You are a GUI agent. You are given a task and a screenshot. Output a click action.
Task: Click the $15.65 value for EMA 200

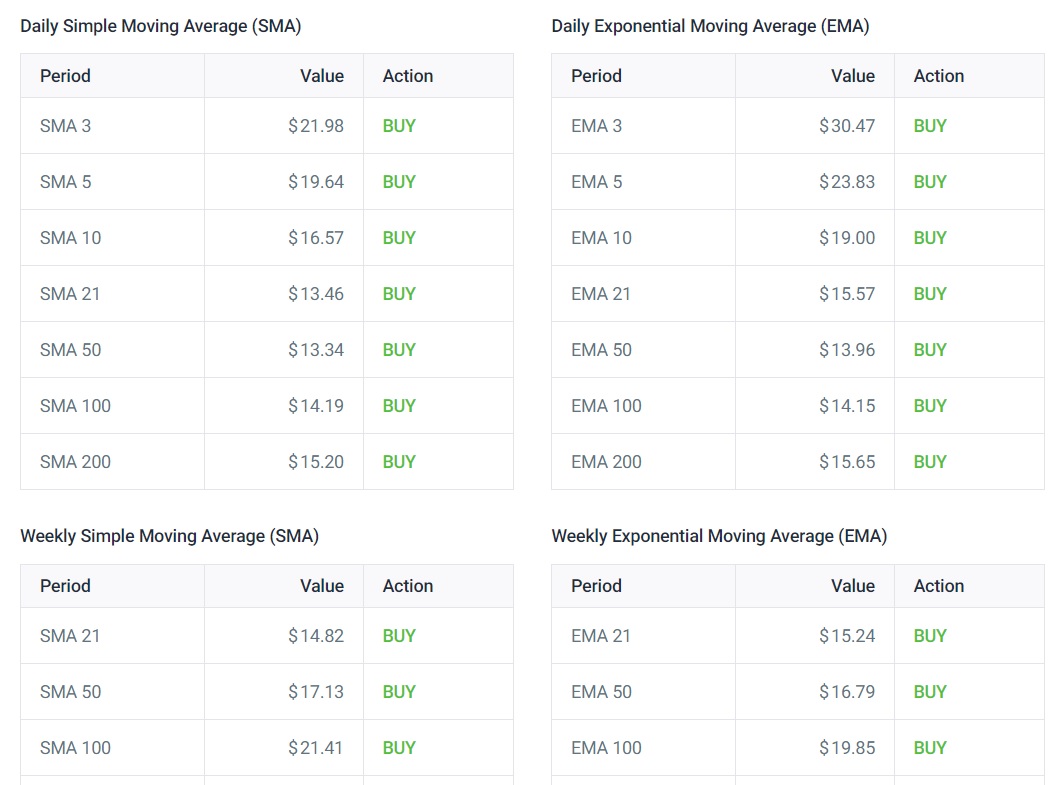click(852, 461)
